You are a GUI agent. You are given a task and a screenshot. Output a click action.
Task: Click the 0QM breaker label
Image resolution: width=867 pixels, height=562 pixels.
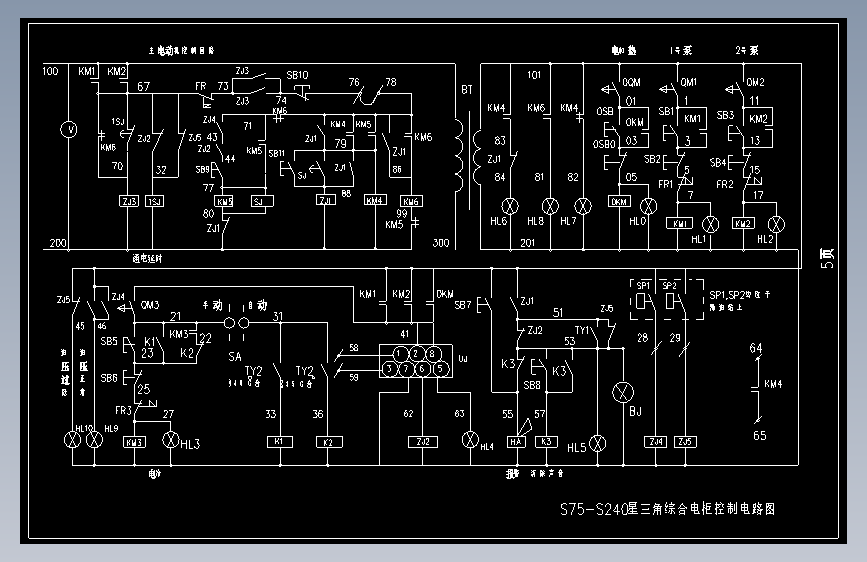[x=631, y=82]
